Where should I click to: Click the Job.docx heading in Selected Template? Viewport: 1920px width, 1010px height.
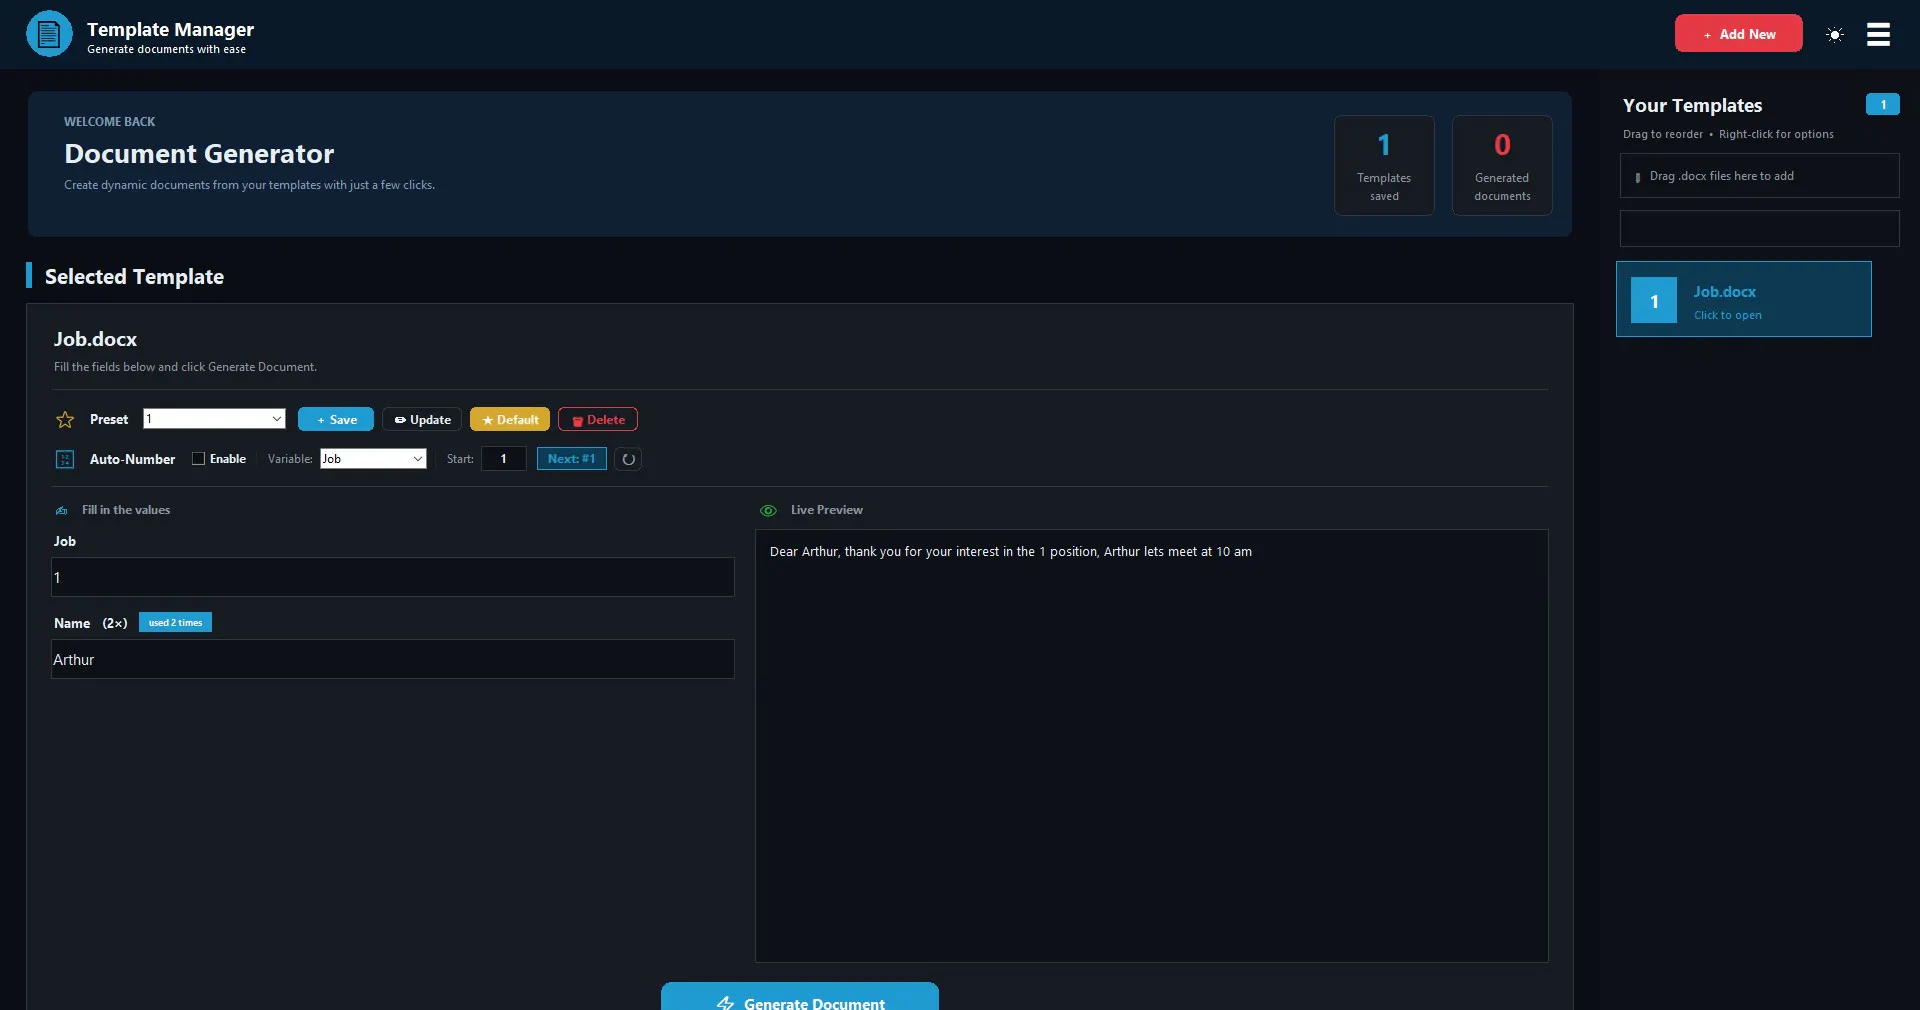[96, 340]
